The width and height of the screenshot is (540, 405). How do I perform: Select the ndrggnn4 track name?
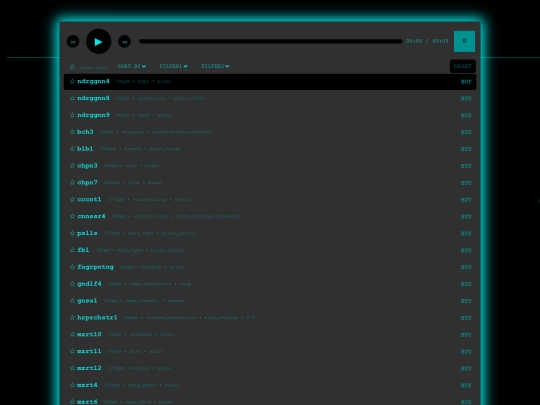click(x=93, y=82)
